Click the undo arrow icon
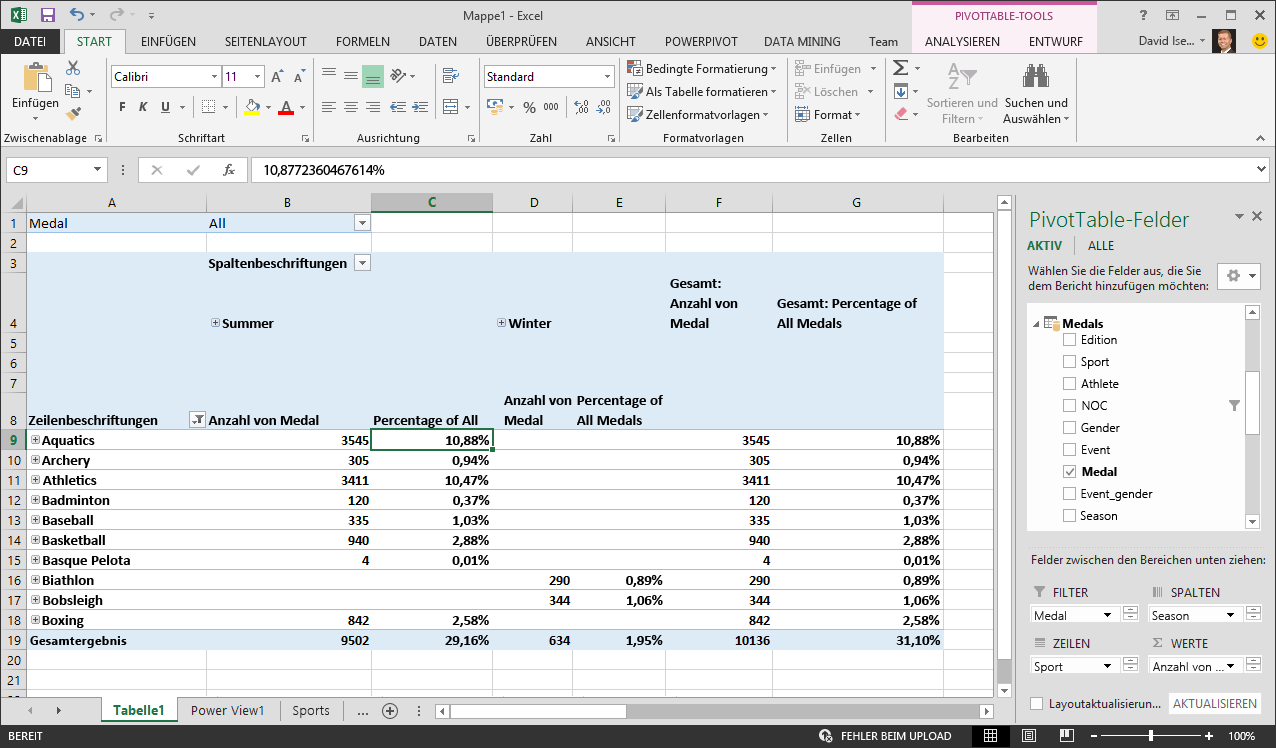 click(78, 15)
